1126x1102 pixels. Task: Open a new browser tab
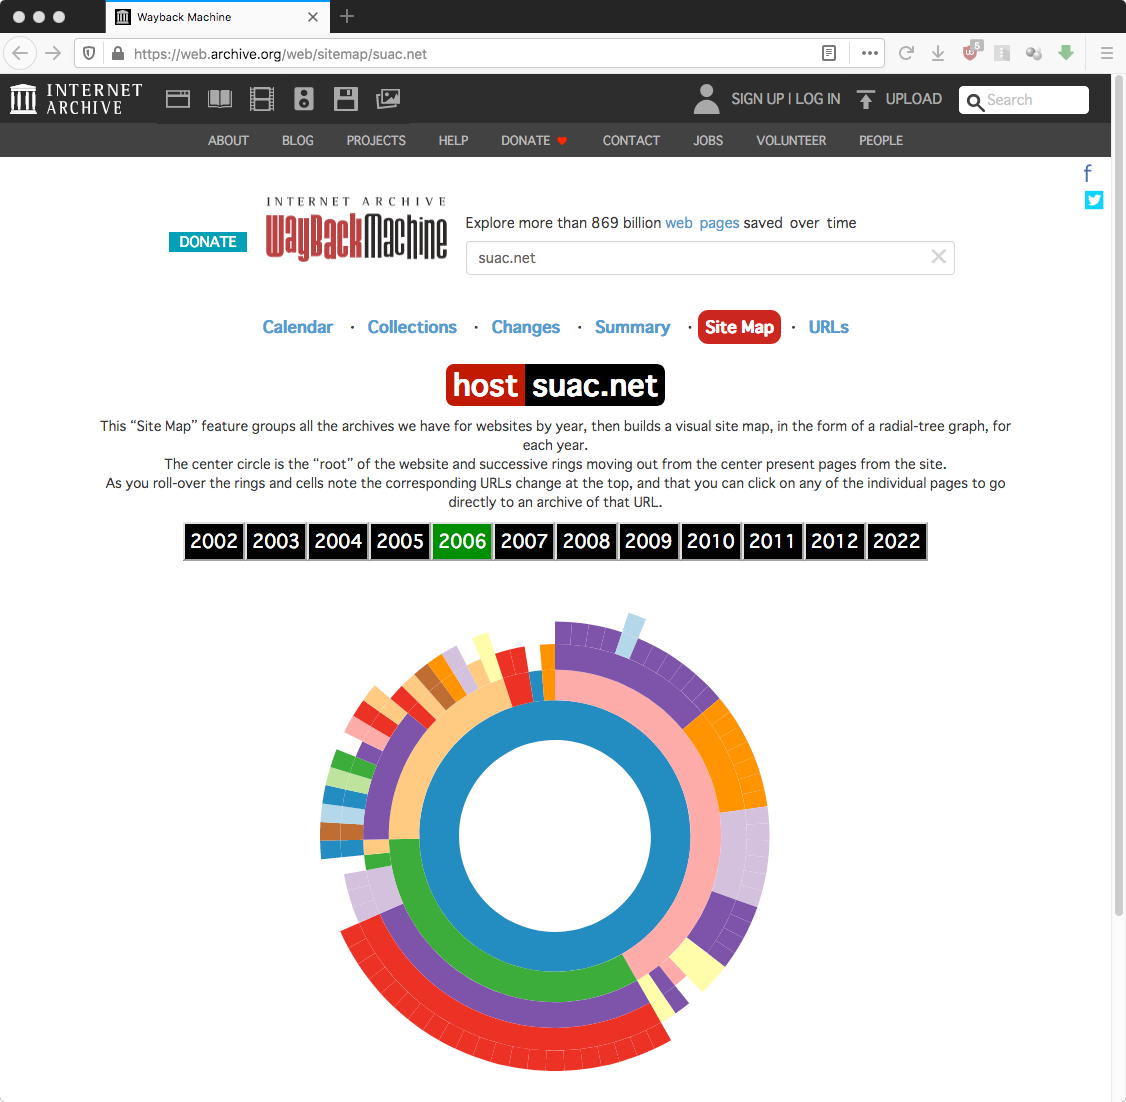coord(347,17)
